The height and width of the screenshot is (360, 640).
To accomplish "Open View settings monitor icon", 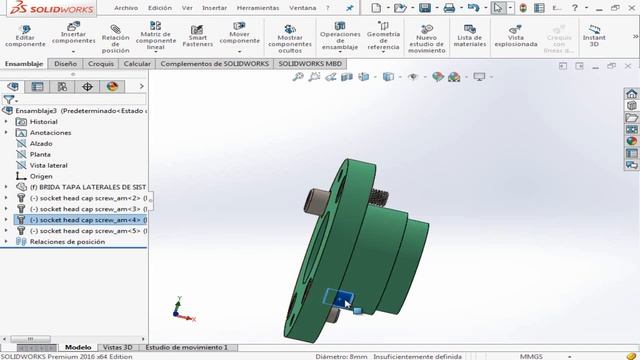I will pos(479,77).
